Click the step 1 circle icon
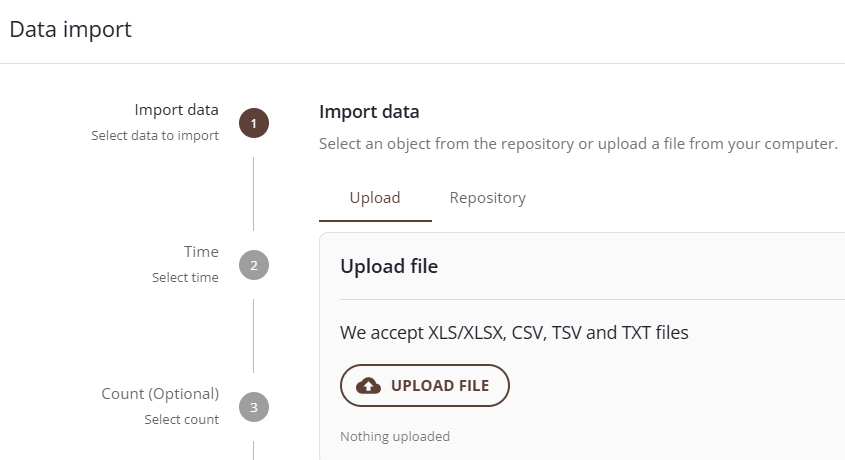 click(x=254, y=123)
